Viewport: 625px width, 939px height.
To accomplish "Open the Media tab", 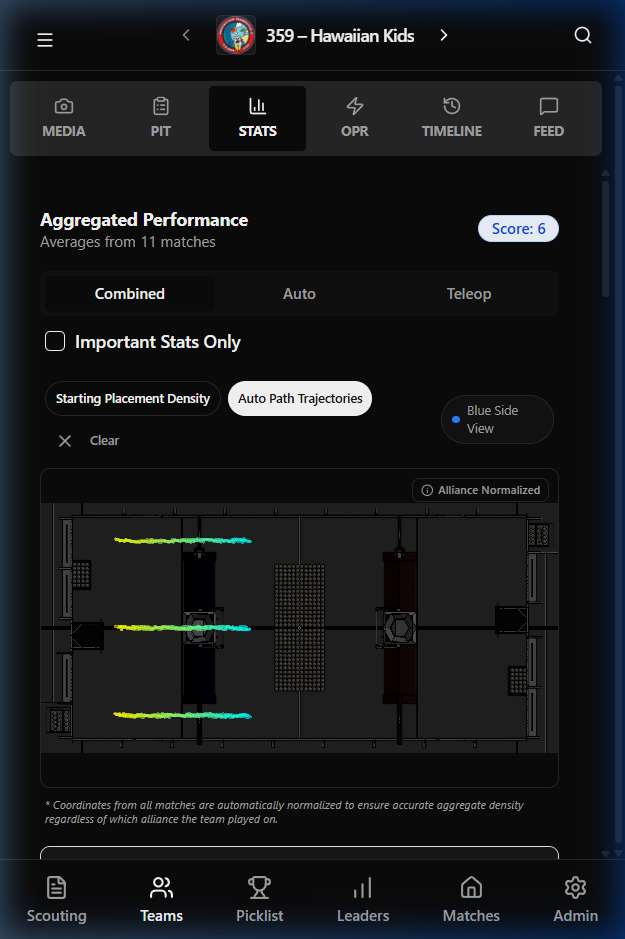I will point(64,118).
